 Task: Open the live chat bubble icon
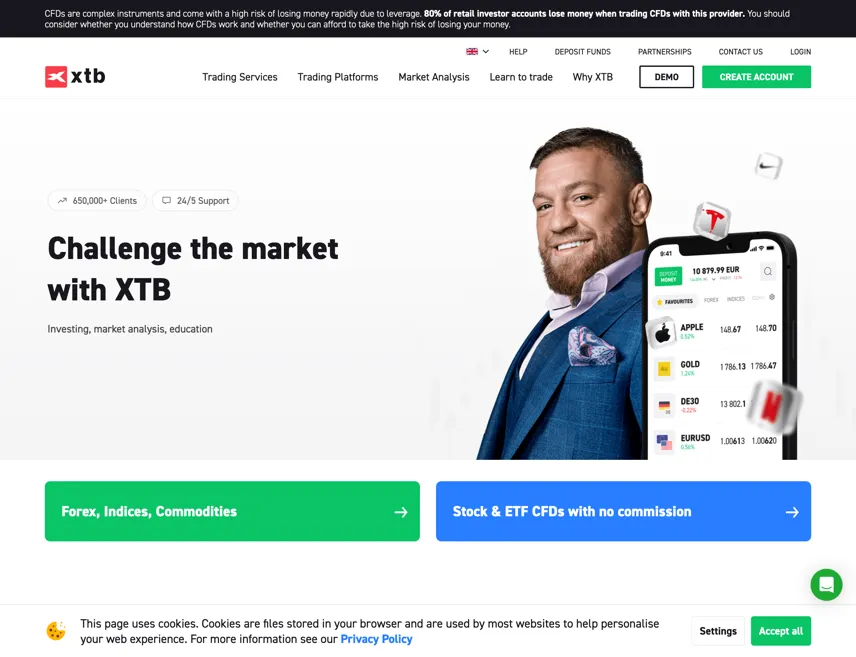click(826, 584)
